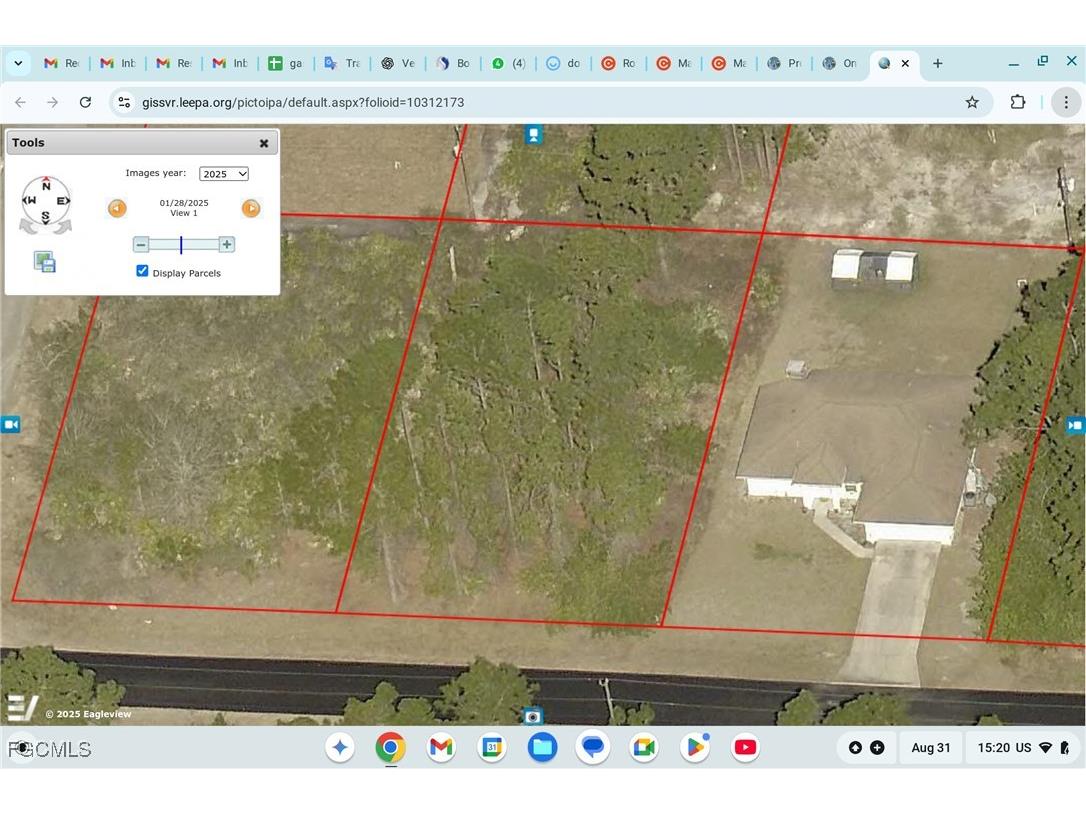The image size is (1086, 814).
Task: Open Gmail from the shelf
Action: [x=441, y=747]
